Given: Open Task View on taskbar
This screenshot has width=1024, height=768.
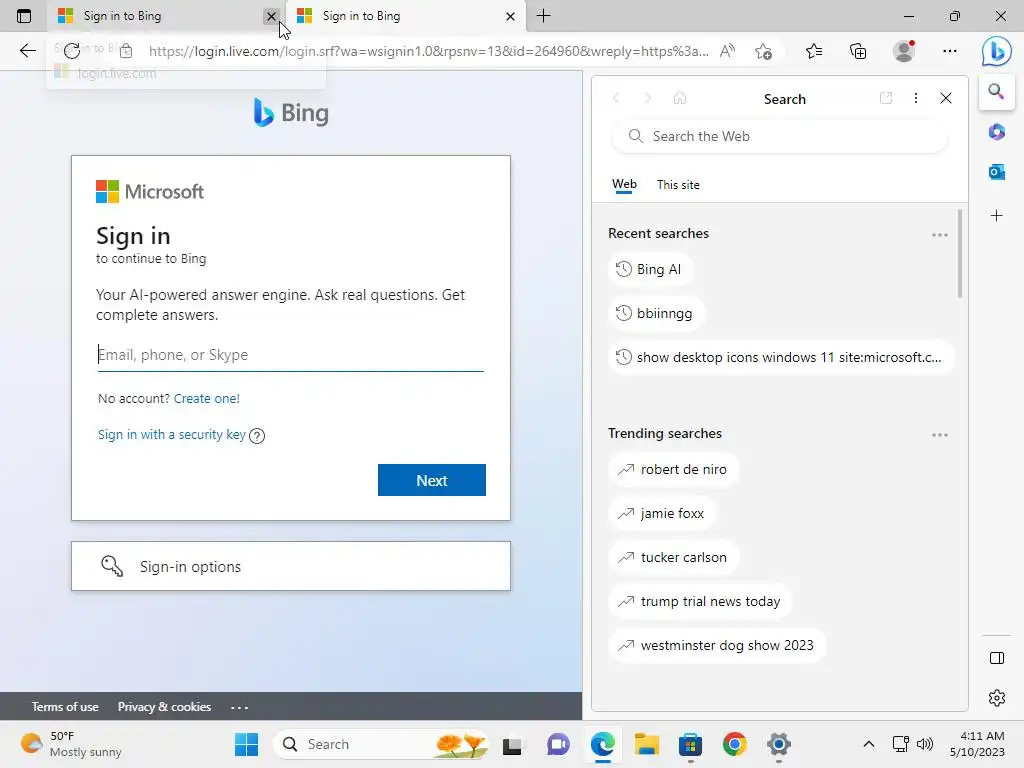Looking at the screenshot, I should [513, 744].
